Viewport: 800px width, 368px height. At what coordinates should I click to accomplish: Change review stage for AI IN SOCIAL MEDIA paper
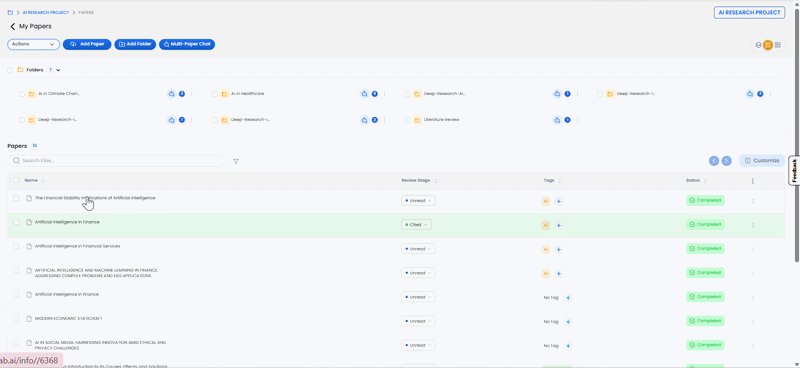tap(418, 345)
